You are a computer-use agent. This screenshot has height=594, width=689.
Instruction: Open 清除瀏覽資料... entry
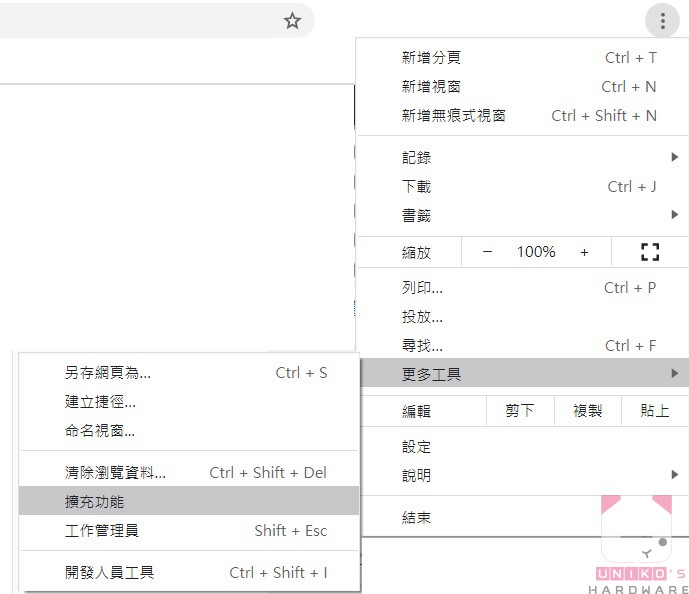point(189,473)
